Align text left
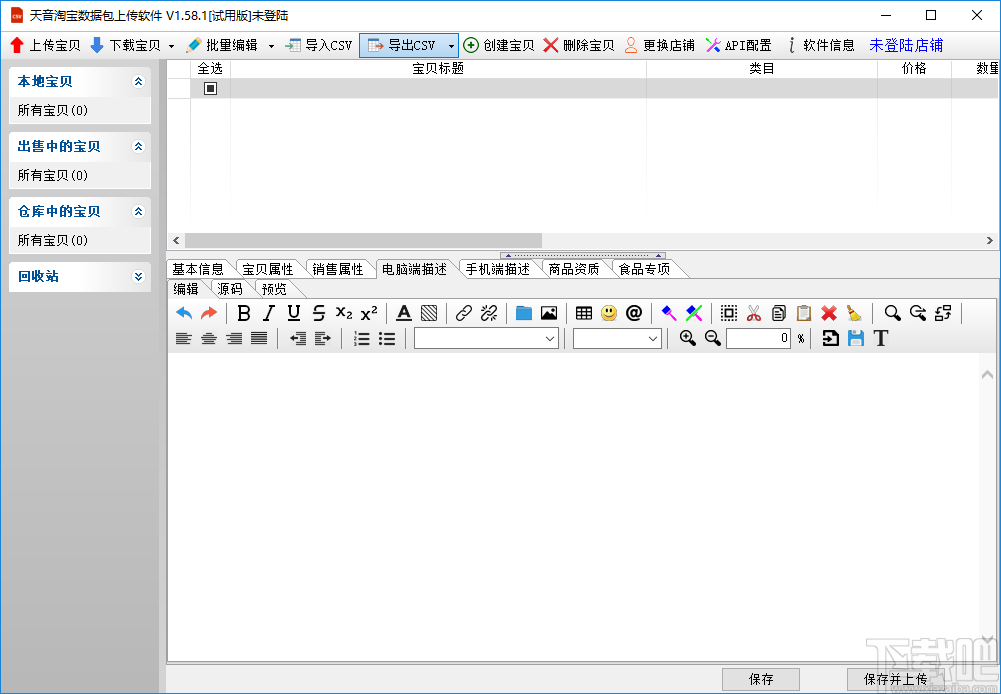 (x=184, y=338)
